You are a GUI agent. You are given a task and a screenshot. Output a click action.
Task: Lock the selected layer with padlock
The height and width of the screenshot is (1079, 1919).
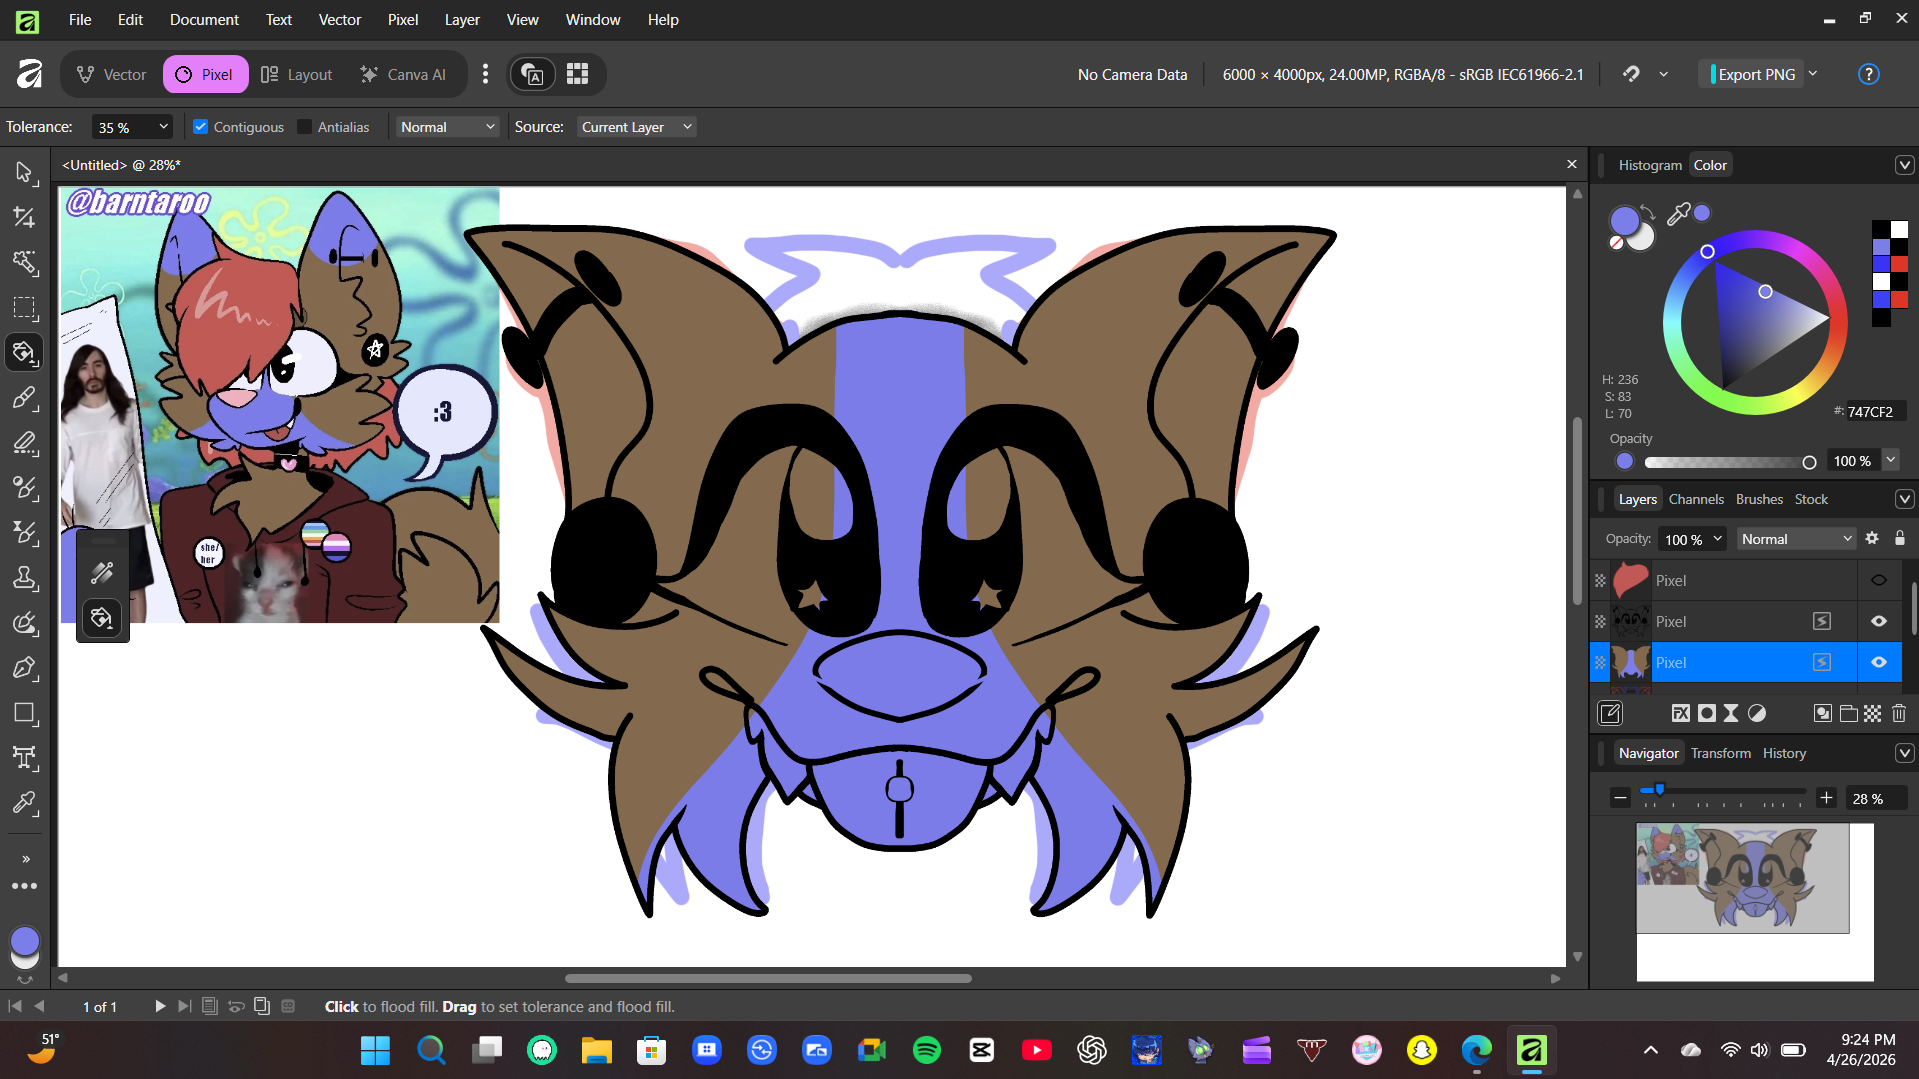click(1900, 538)
